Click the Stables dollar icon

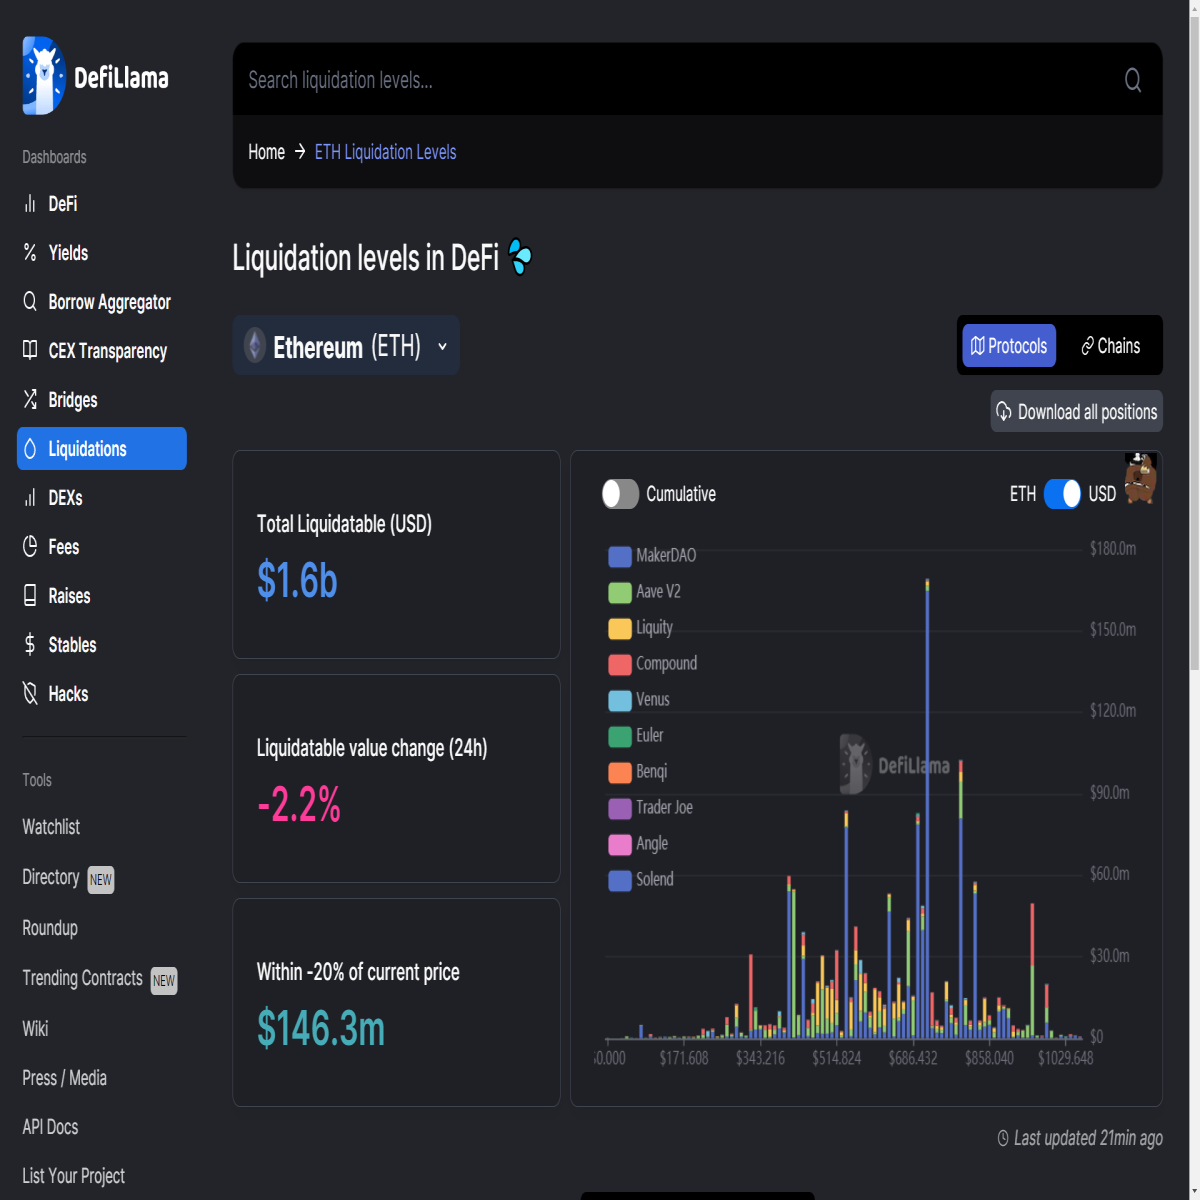click(30, 645)
